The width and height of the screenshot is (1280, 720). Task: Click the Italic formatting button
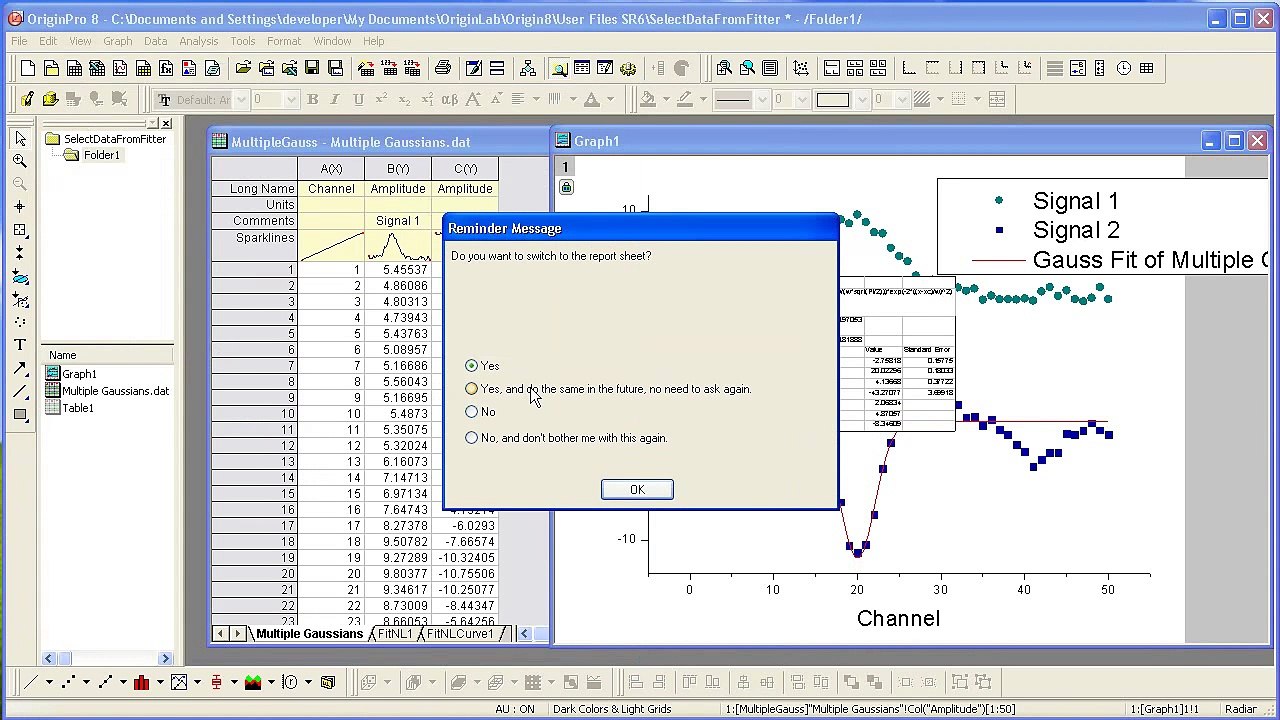tap(335, 99)
